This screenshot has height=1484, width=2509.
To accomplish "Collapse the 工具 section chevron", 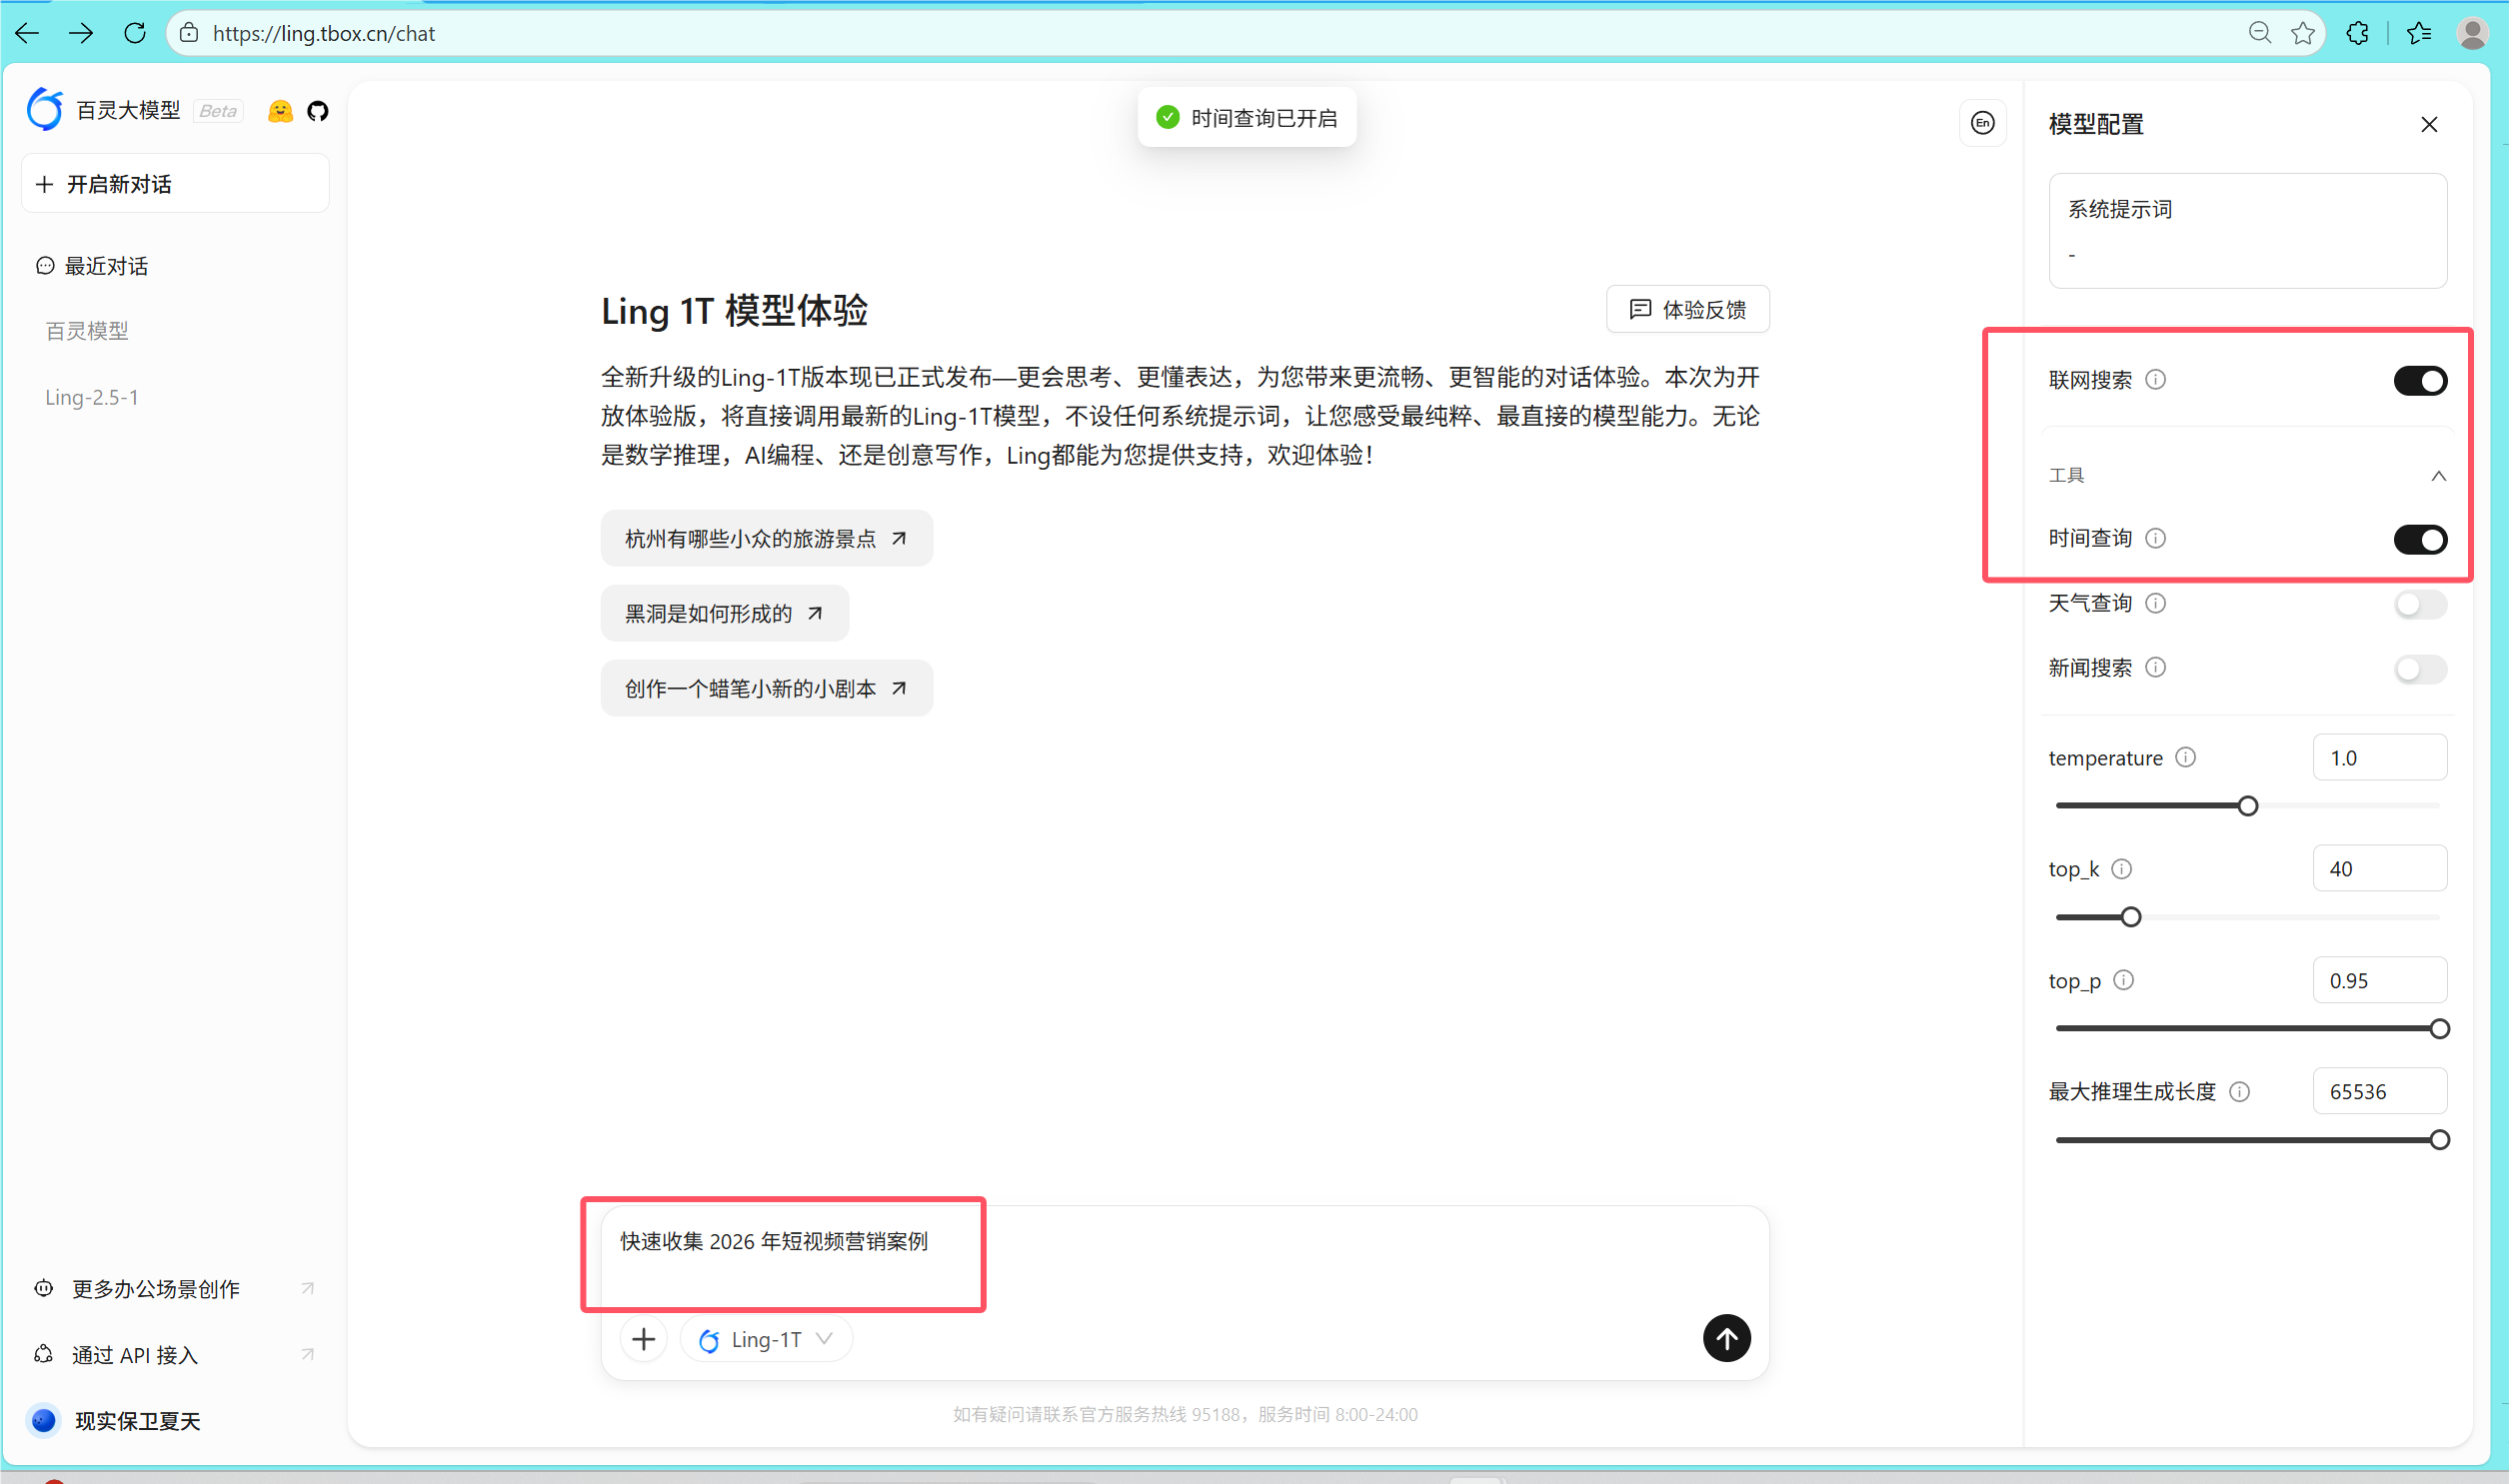I will (2438, 475).
